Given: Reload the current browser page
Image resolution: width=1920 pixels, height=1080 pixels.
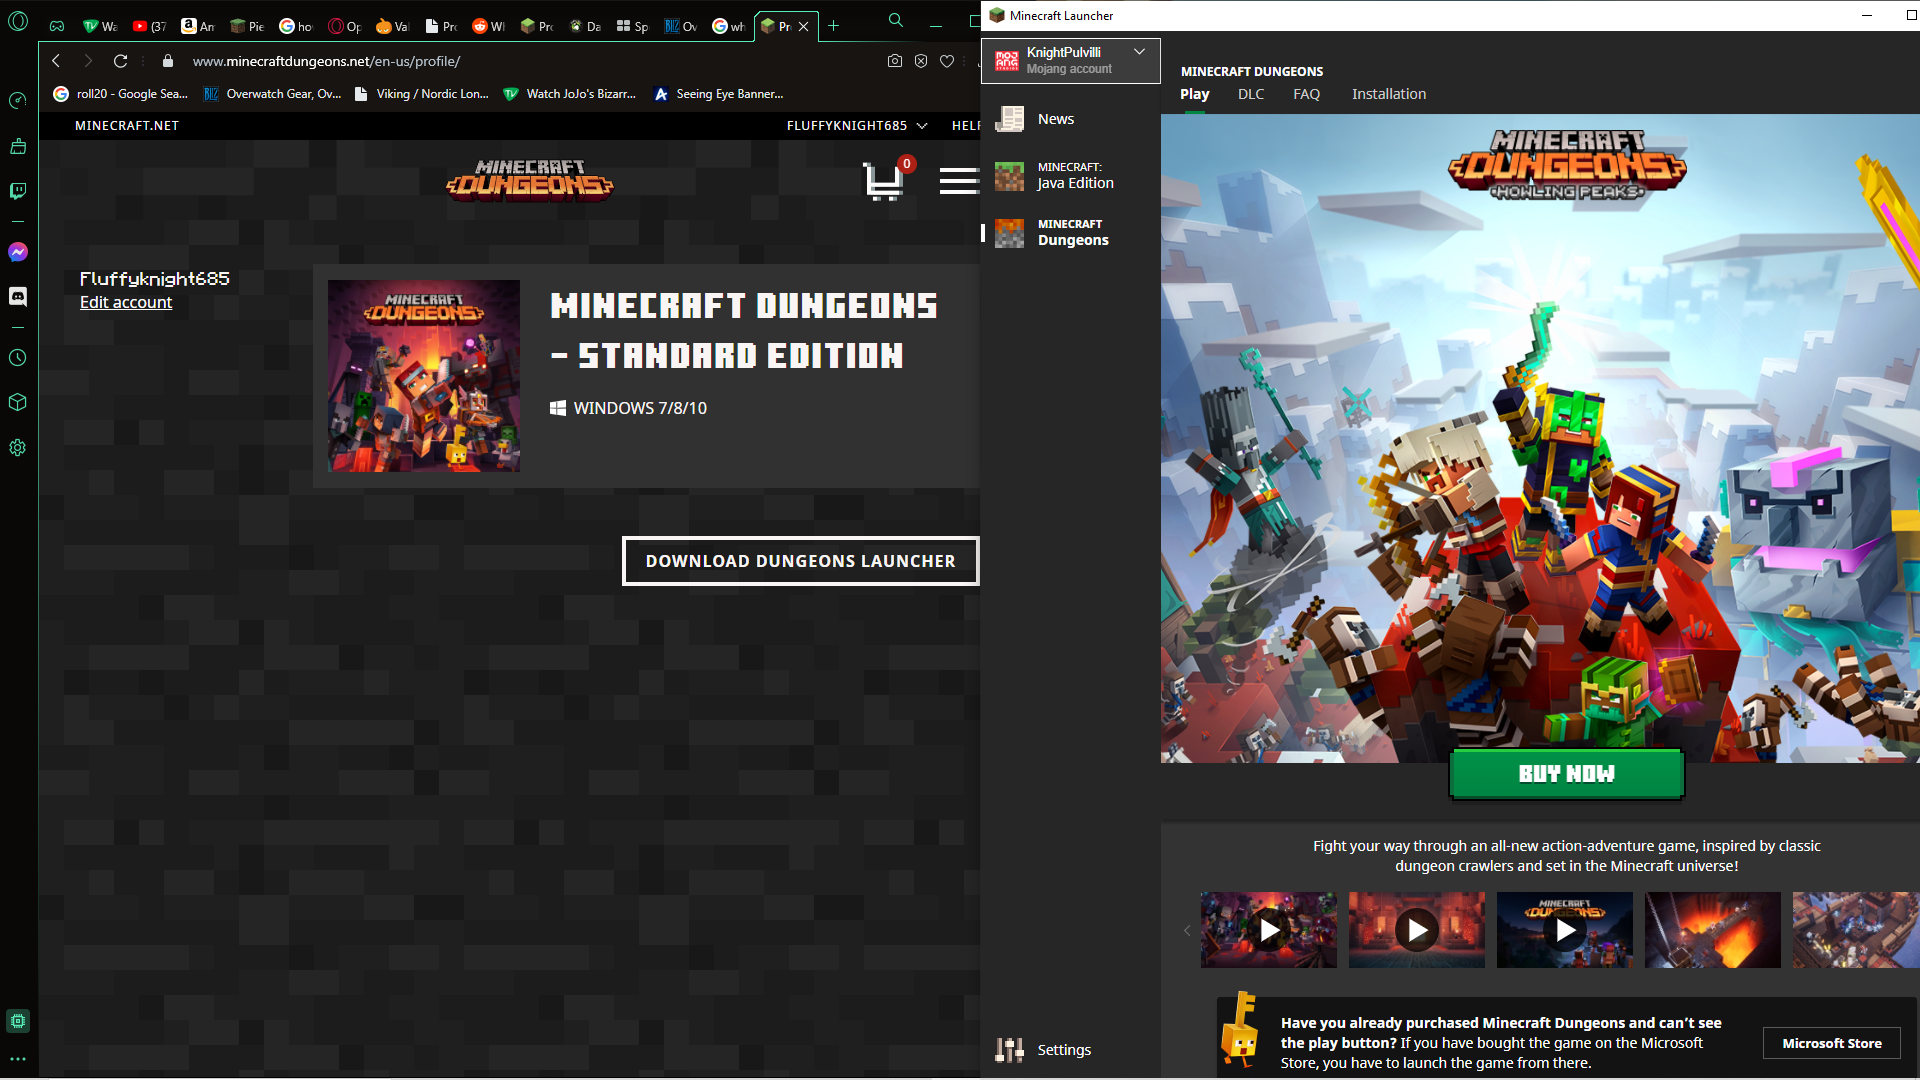Looking at the screenshot, I should 121,61.
